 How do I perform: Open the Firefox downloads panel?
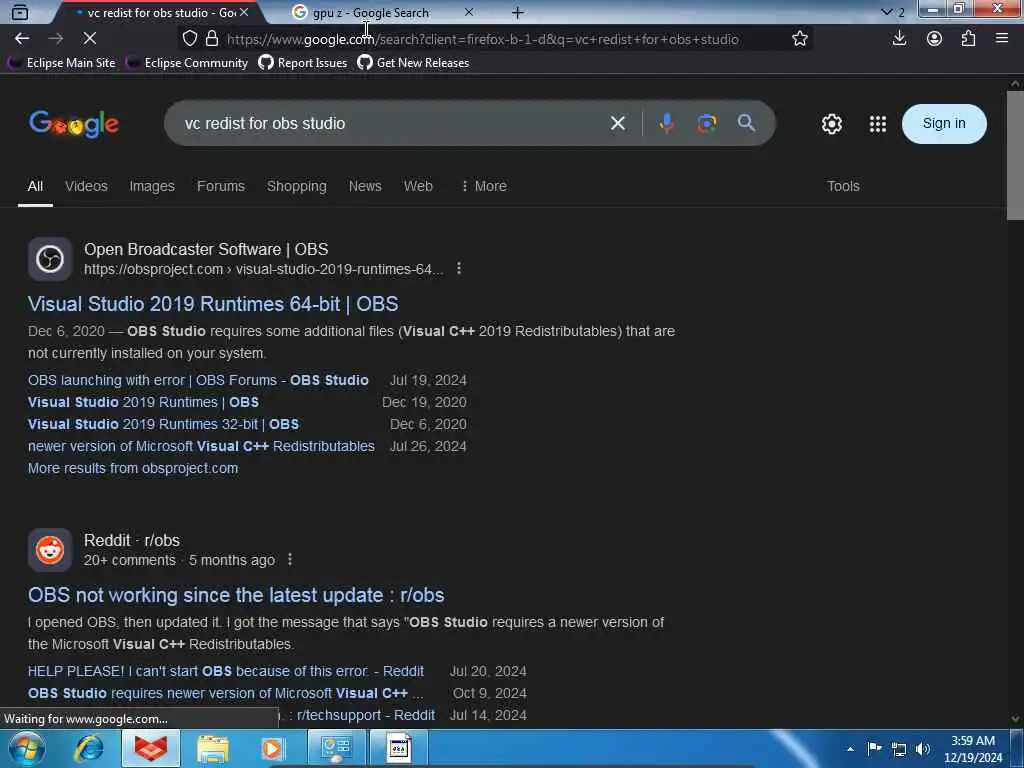coord(899,39)
